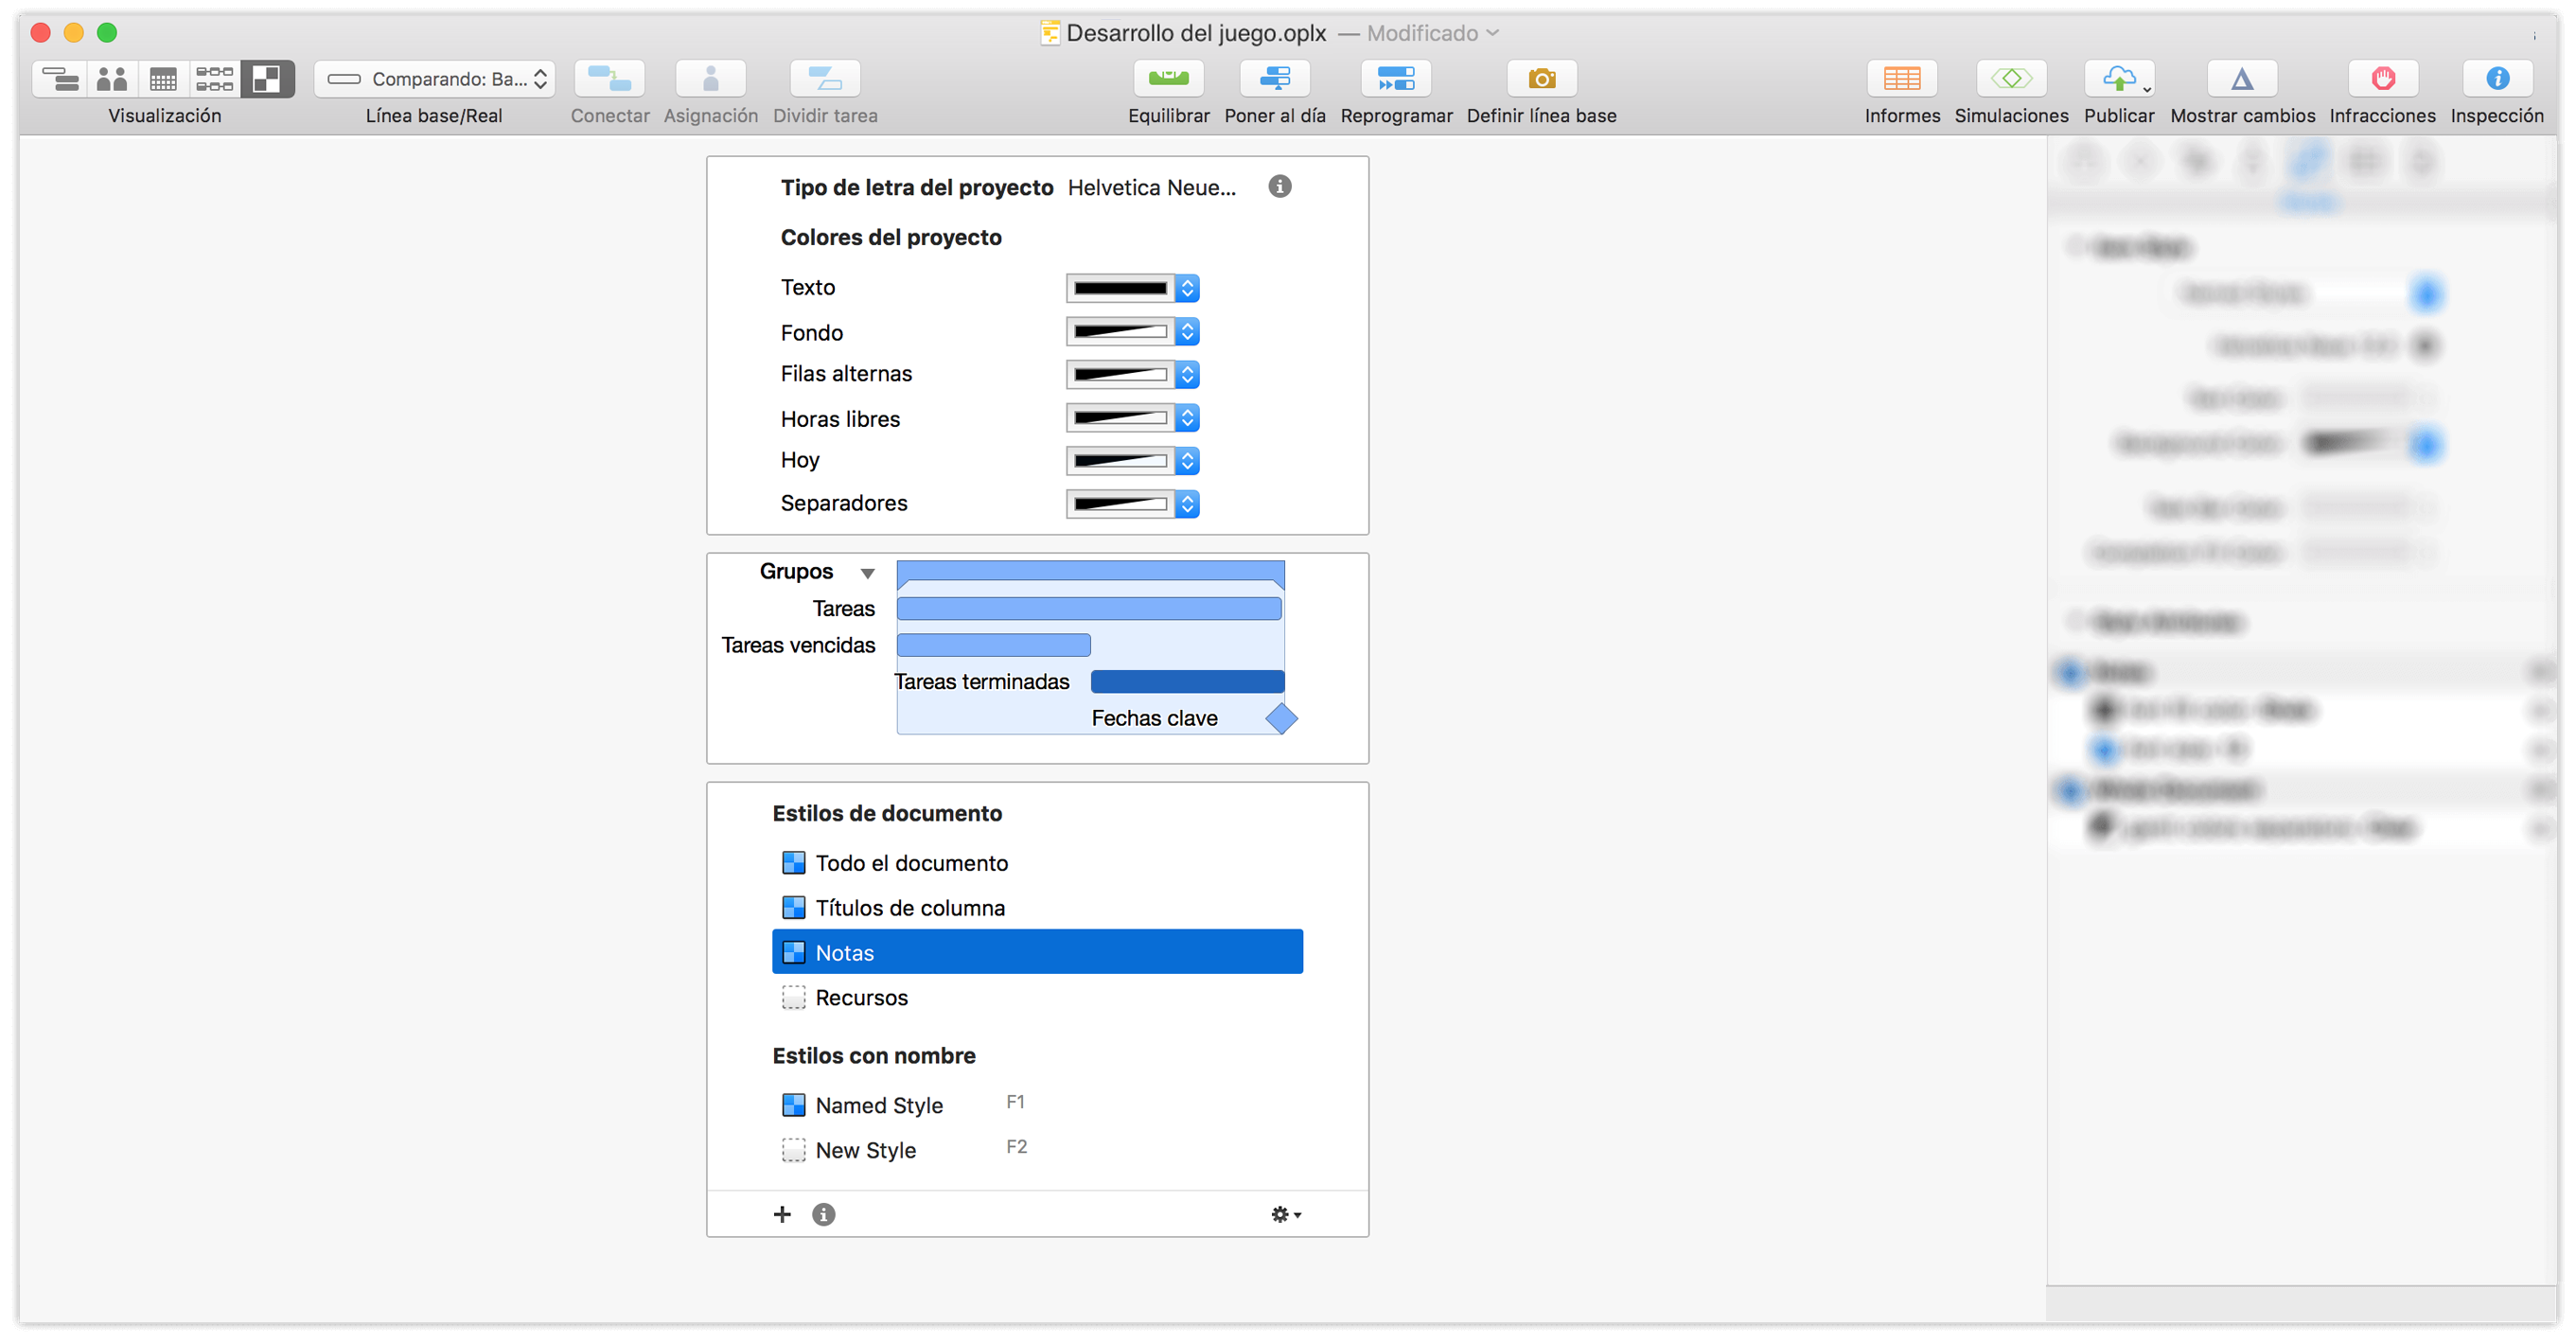Click the Simulaciones icon
This screenshot has width=2576, height=1344.
coord(2011,78)
